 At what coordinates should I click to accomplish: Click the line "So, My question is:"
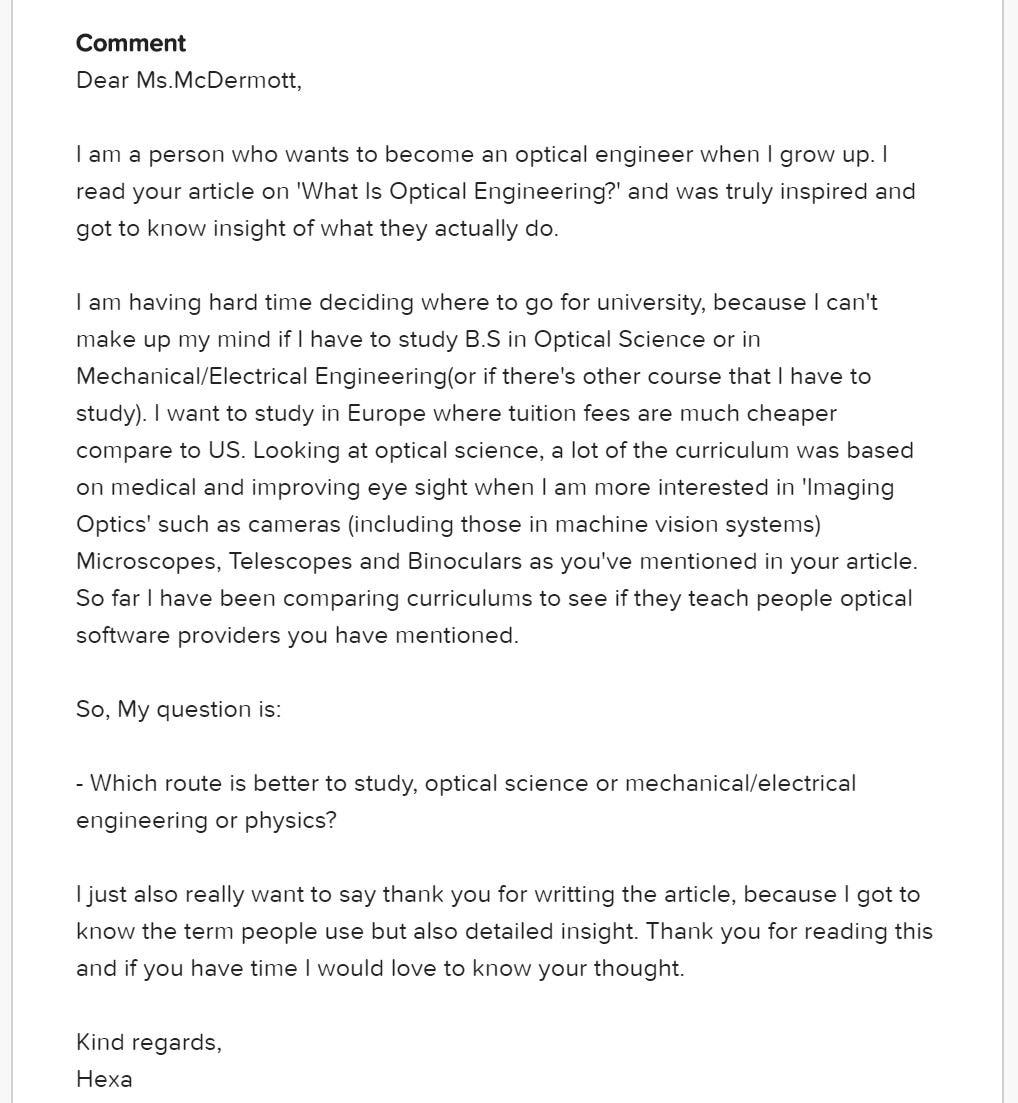(179, 709)
